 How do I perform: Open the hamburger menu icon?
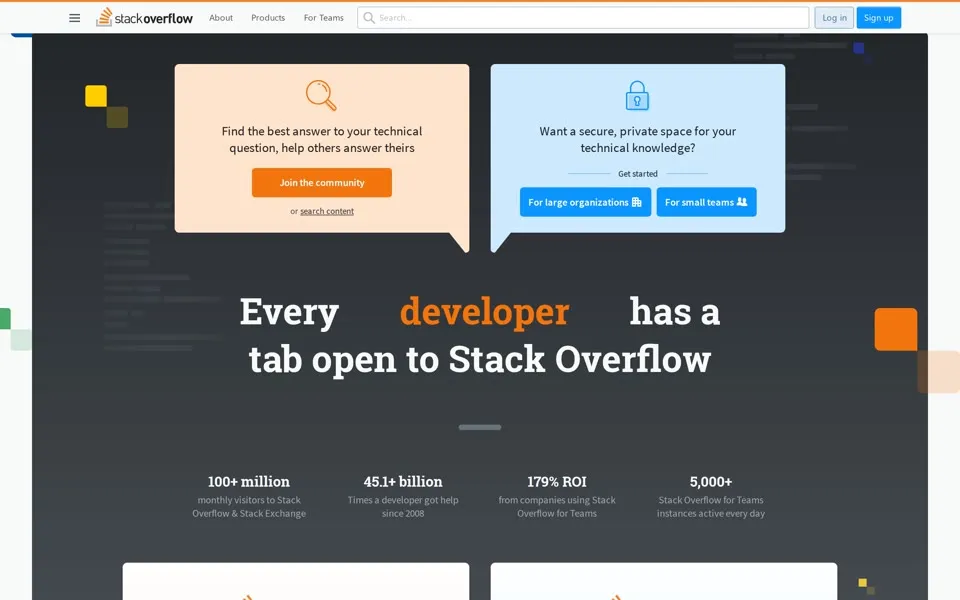tap(75, 18)
